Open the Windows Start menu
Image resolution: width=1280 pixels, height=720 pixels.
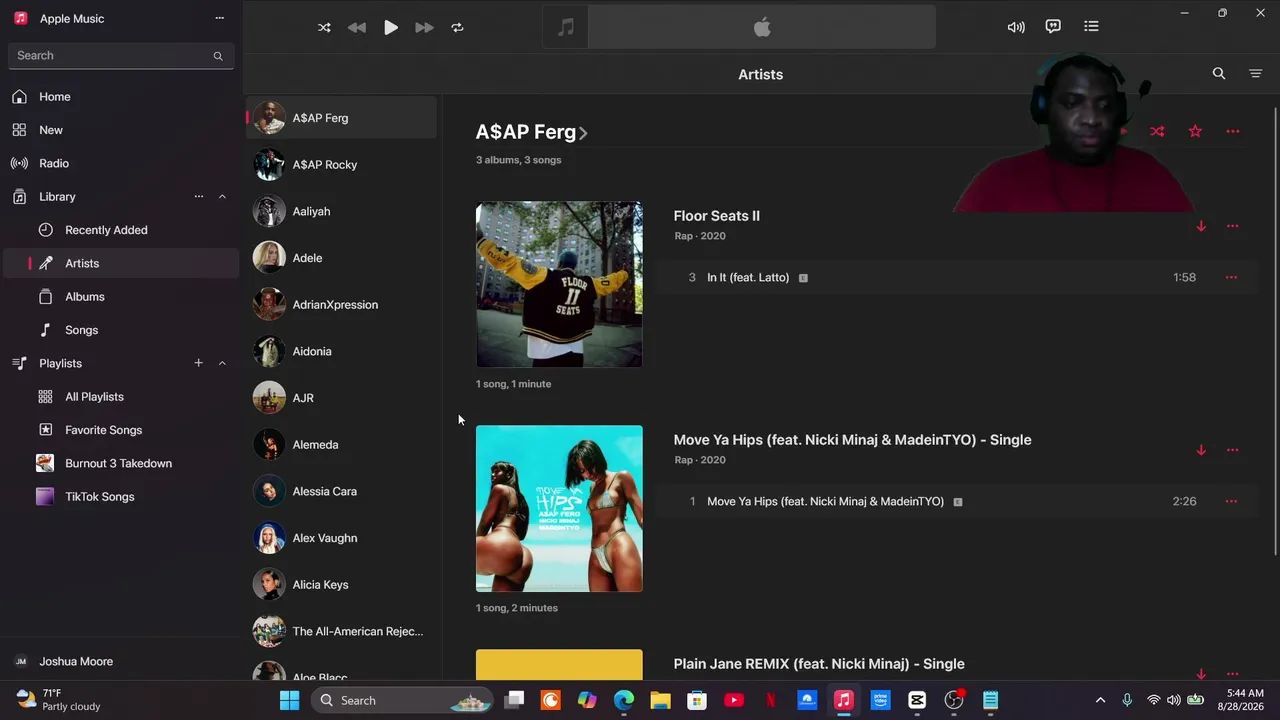(289, 700)
